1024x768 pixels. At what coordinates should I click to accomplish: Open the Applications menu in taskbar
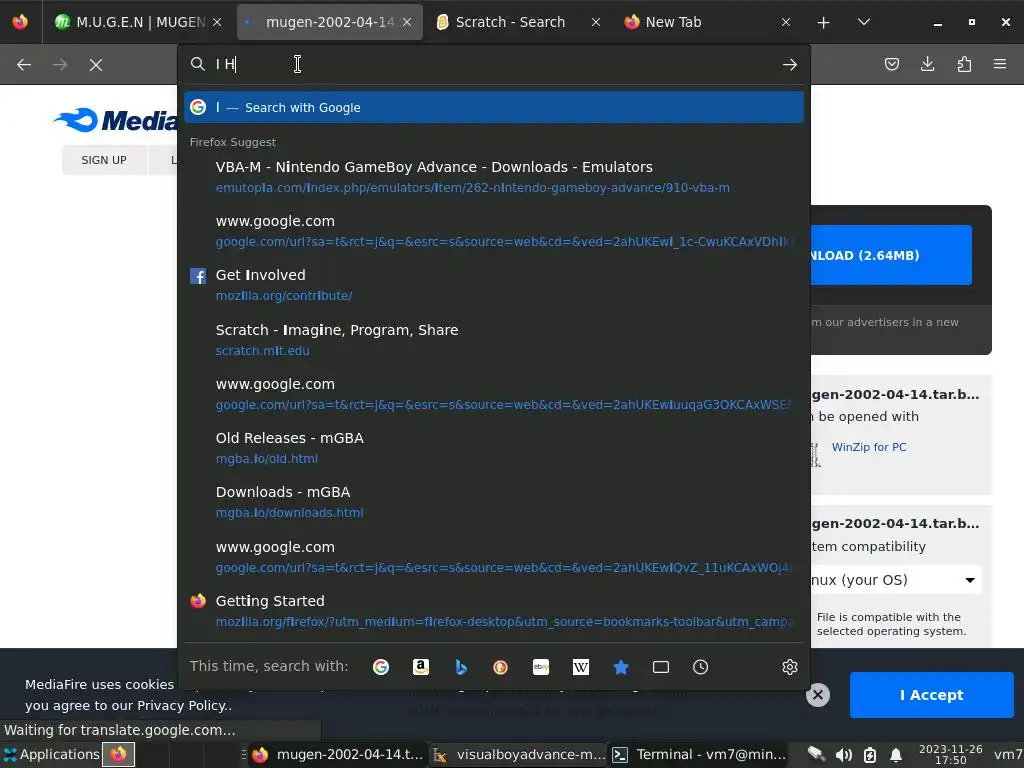point(51,754)
